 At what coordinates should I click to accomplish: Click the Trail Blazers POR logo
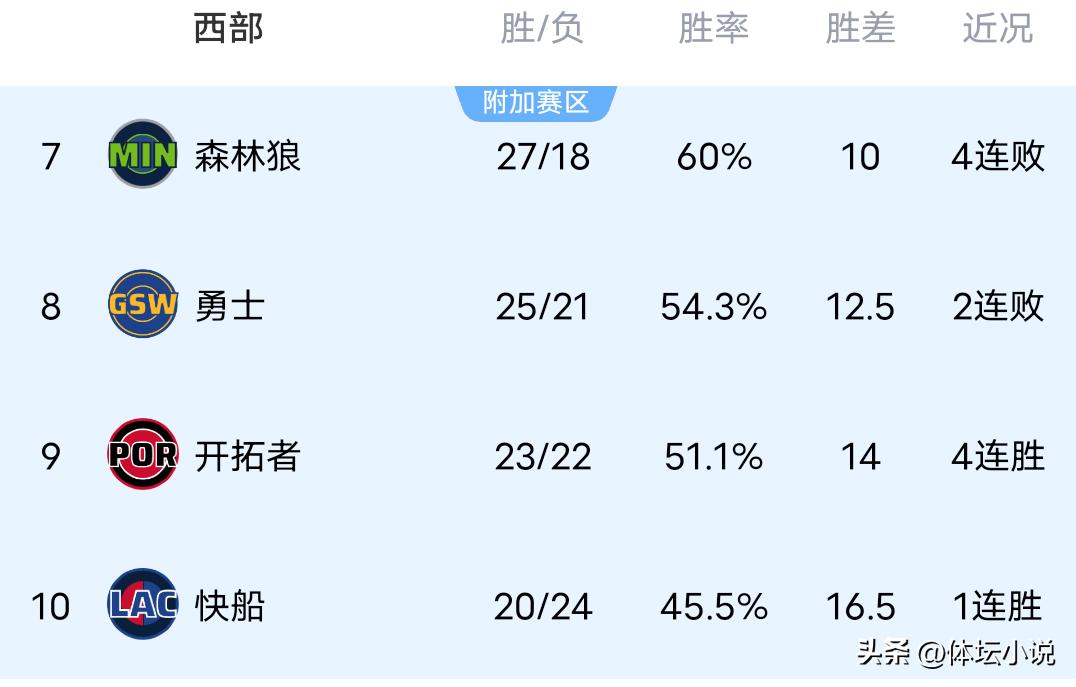pyautogui.click(x=142, y=455)
